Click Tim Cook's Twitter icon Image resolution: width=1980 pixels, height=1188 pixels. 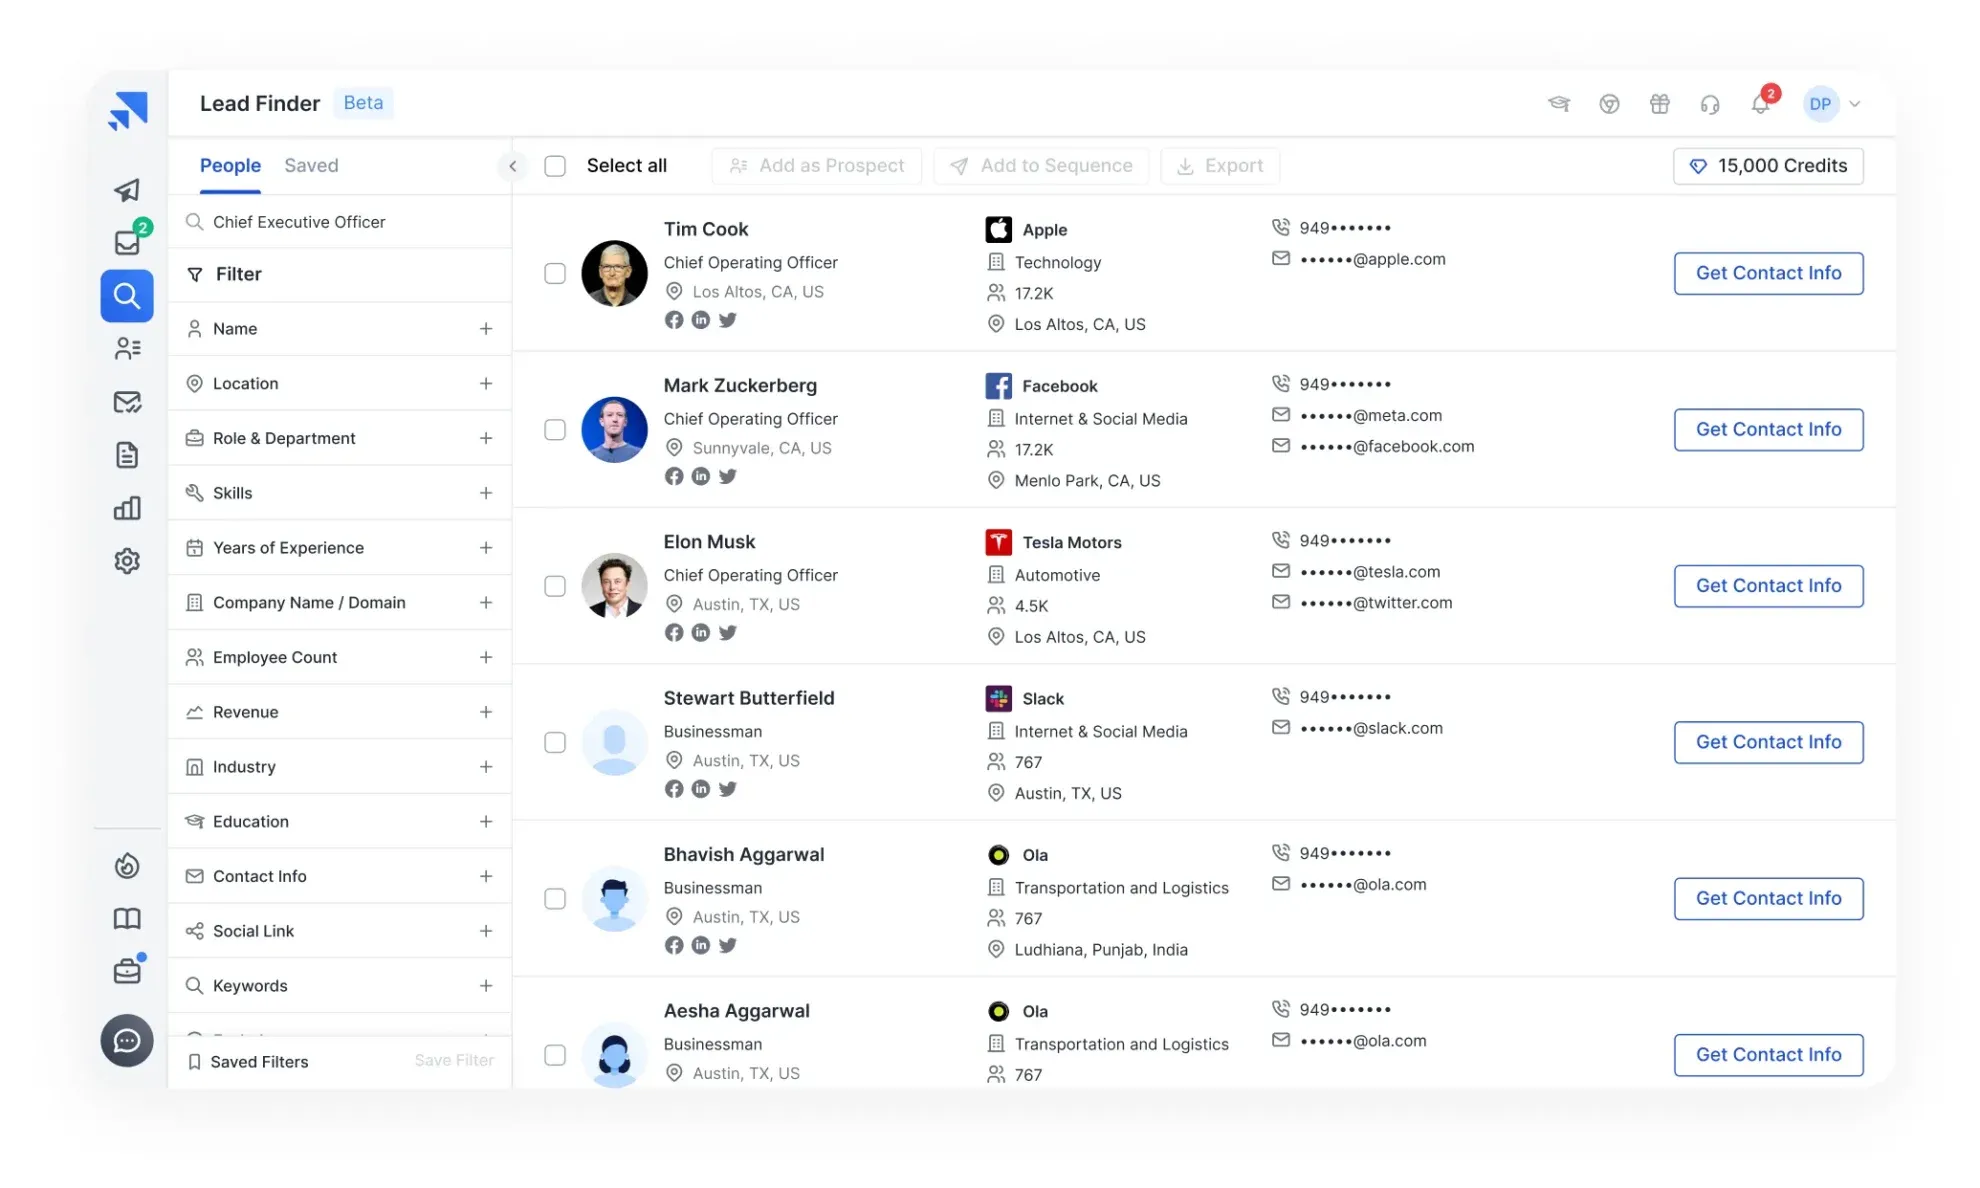click(x=728, y=320)
